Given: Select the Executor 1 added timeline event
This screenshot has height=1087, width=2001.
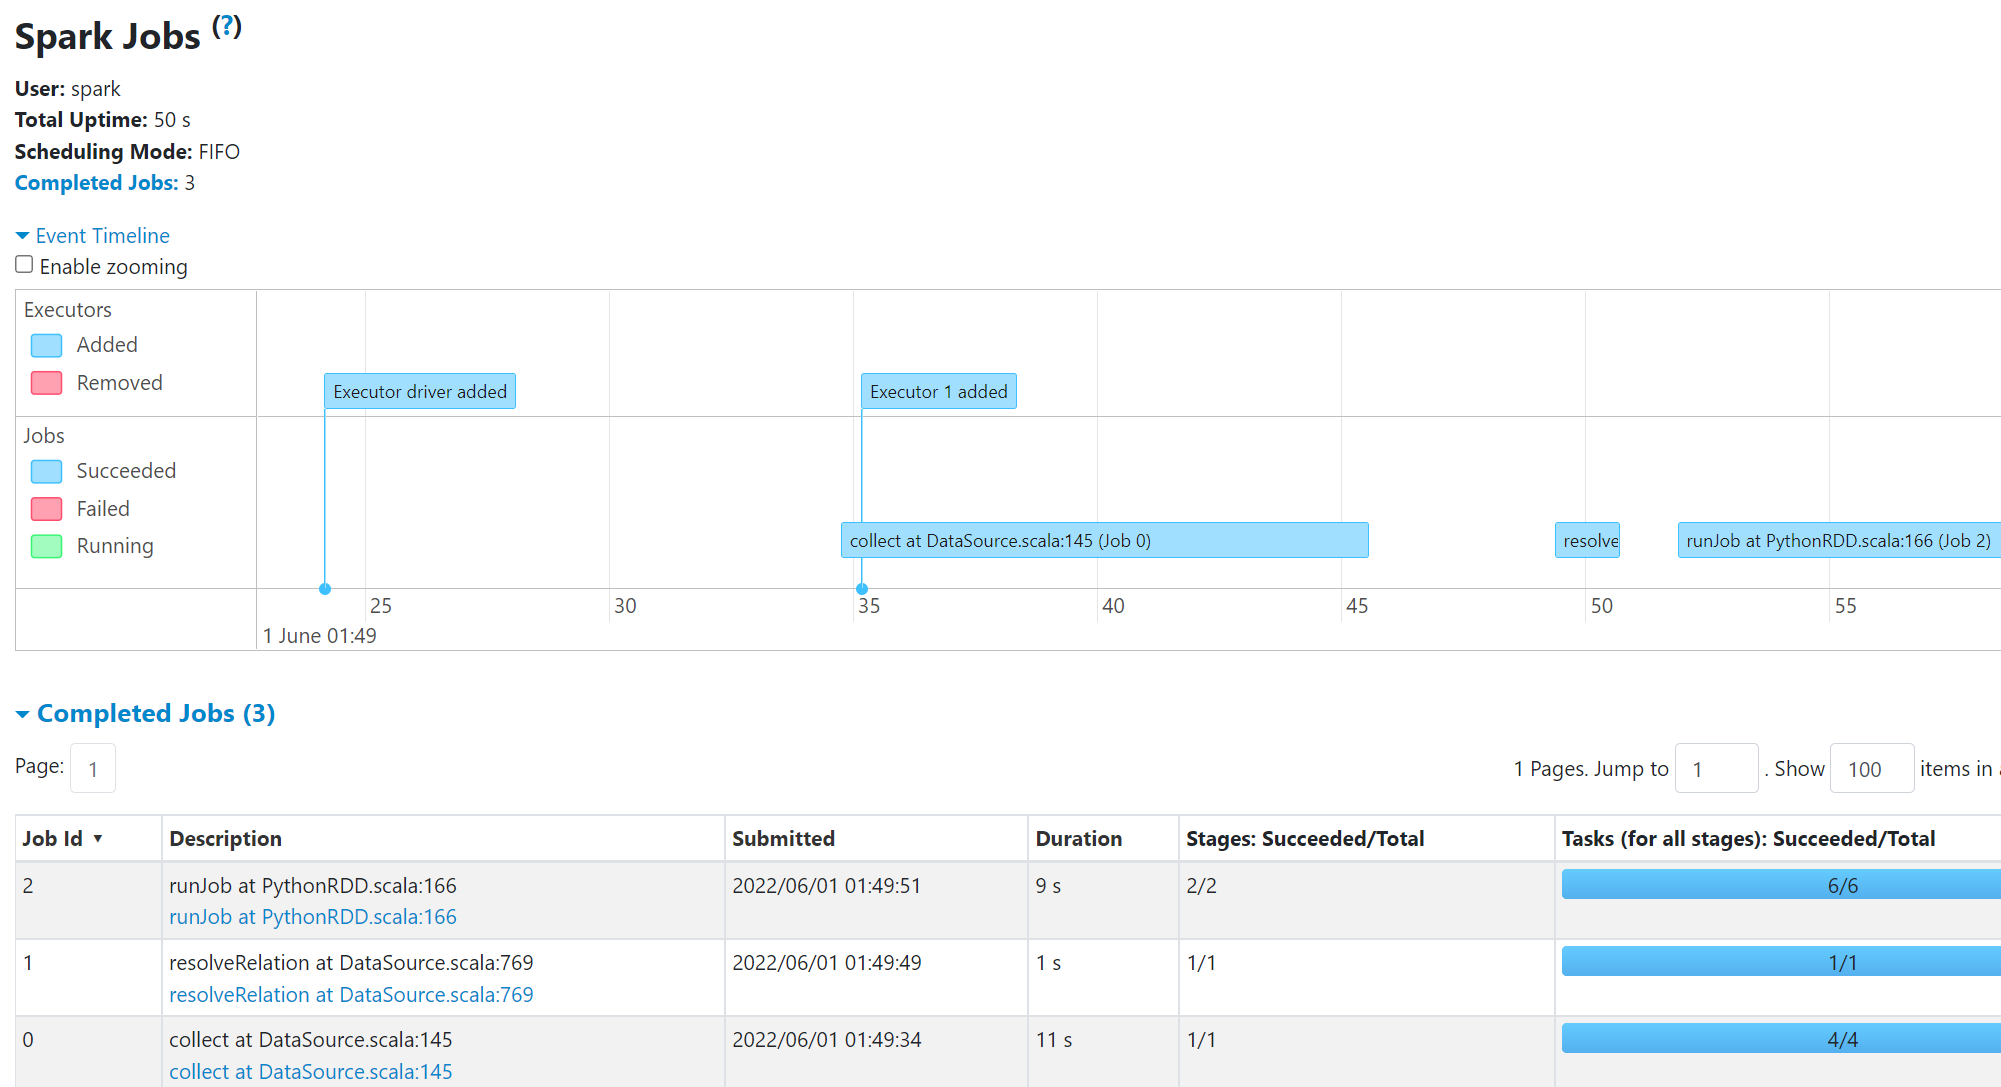Looking at the screenshot, I should pyautogui.click(x=938, y=391).
